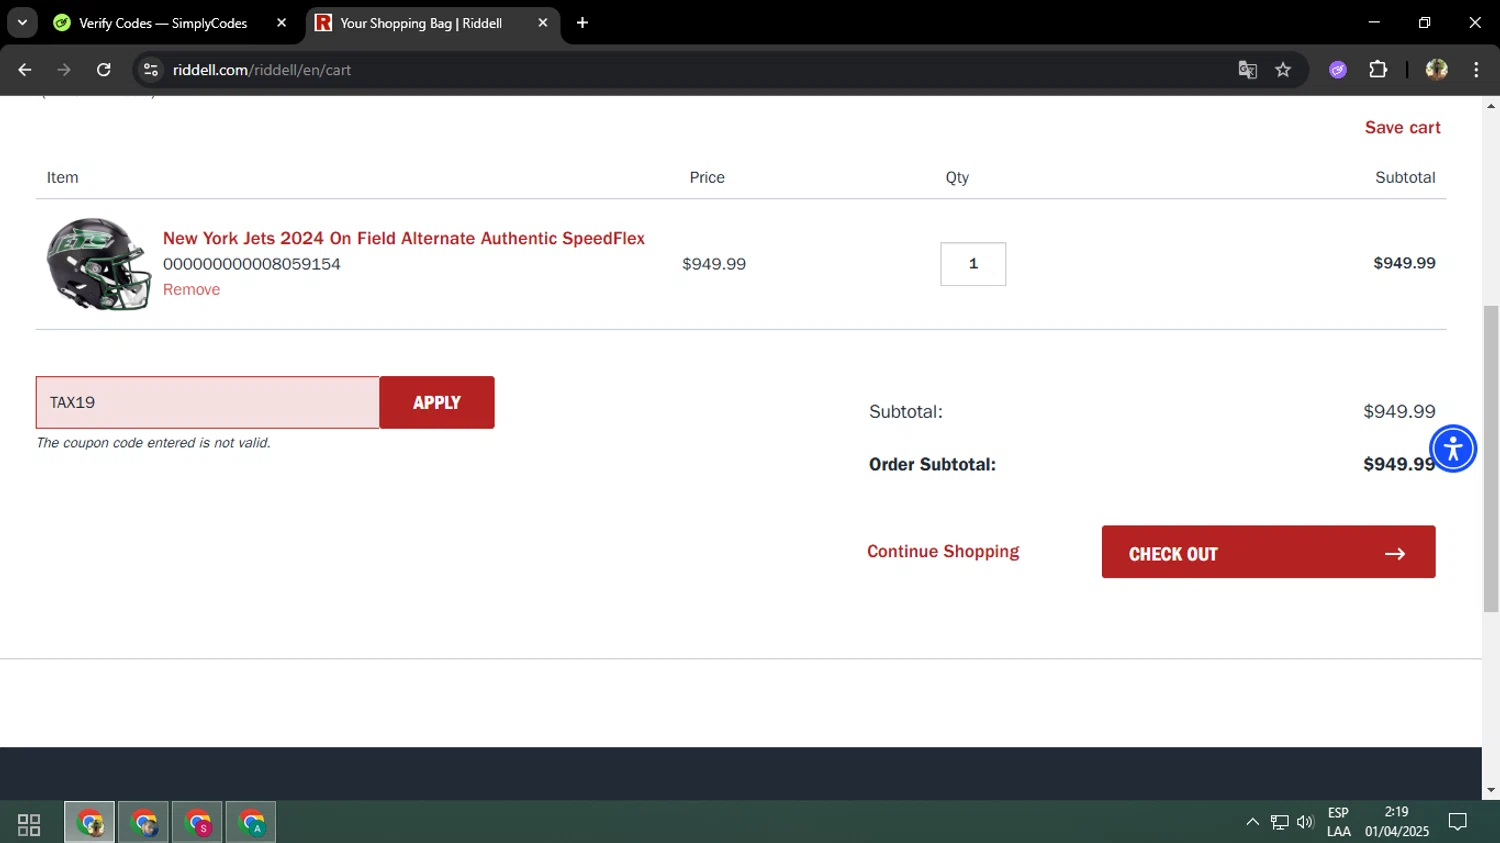Viewport: 1500px width, 843px height.
Task: Open the fourth Chrome taskbar icon
Action: [x=251, y=823]
